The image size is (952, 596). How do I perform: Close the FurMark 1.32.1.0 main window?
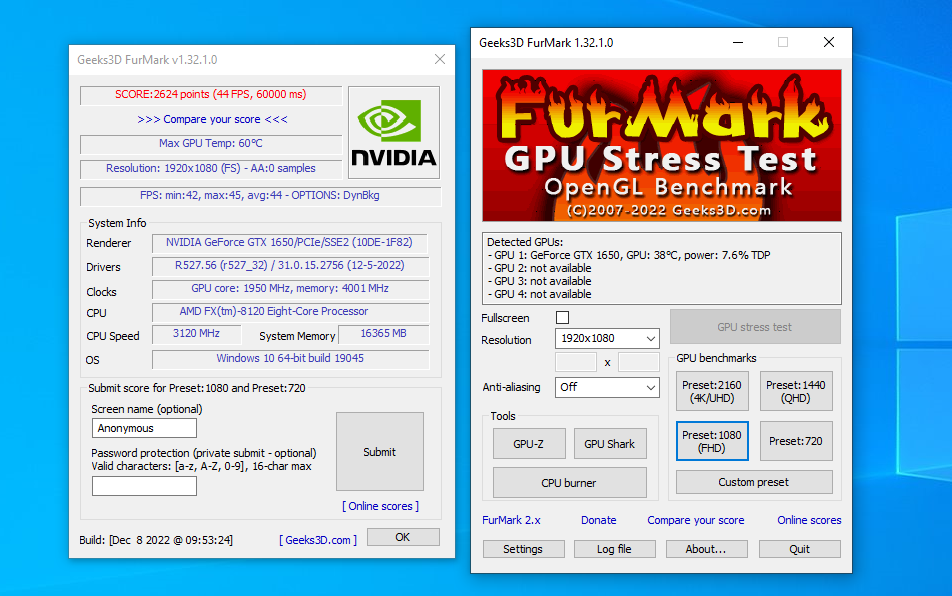[829, 42]
